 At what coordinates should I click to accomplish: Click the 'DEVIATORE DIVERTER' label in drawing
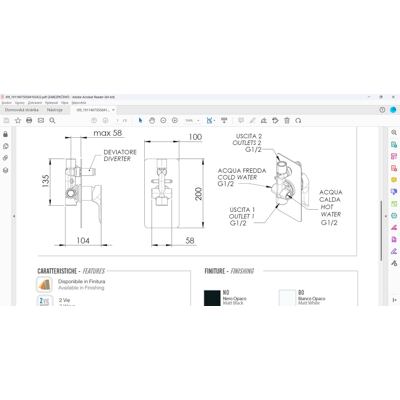(120, 155)
